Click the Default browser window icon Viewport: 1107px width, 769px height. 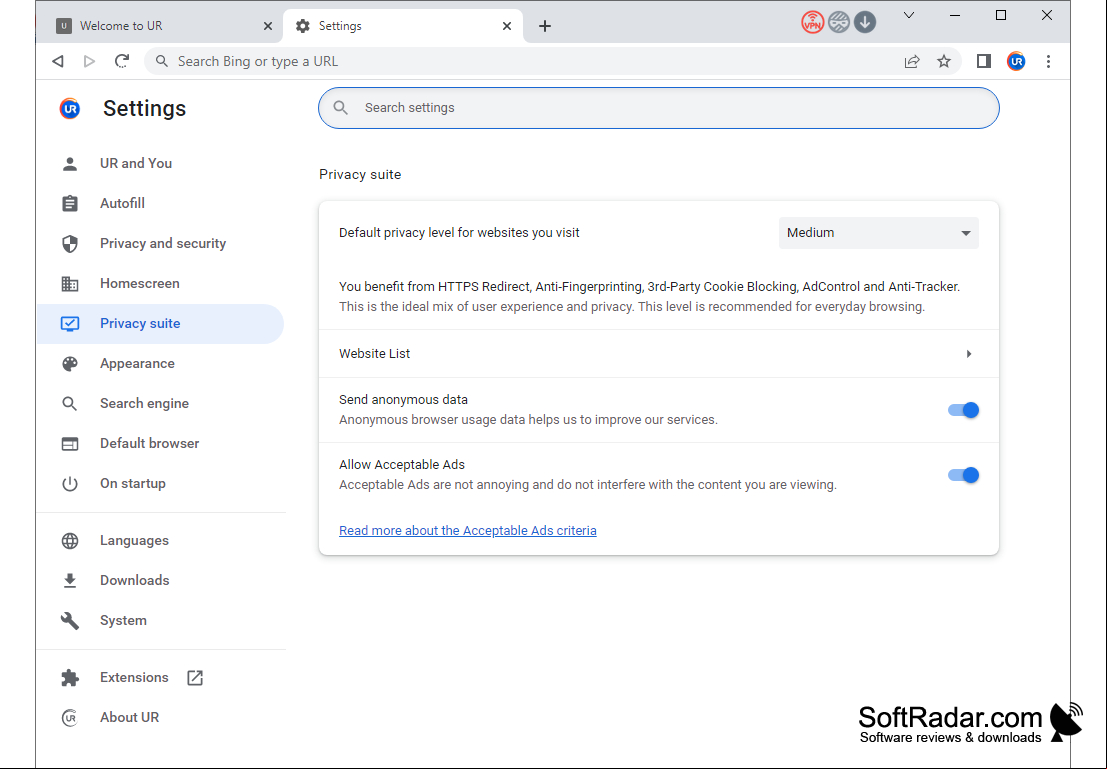(70, 443)
